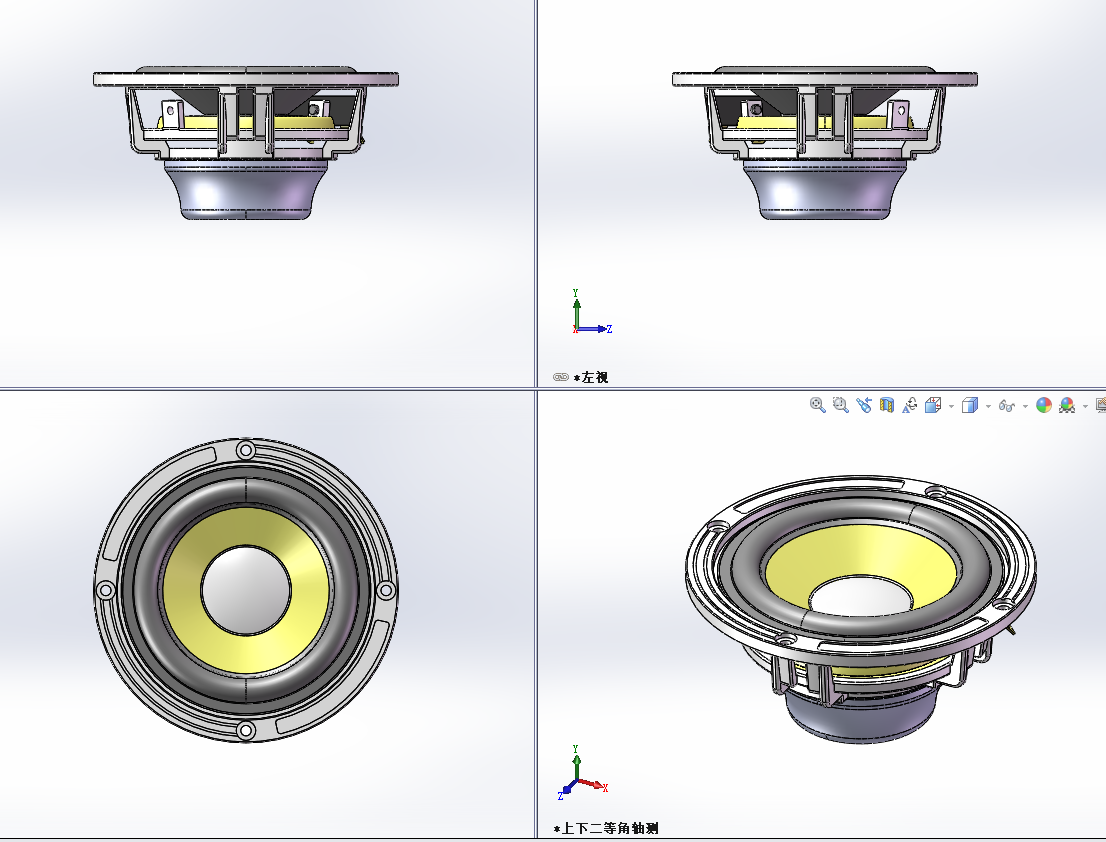This screenshot has height=842, width=1106.
Task: Select bottom mounting hole in circular front view
Action: (x=245, y=731)
